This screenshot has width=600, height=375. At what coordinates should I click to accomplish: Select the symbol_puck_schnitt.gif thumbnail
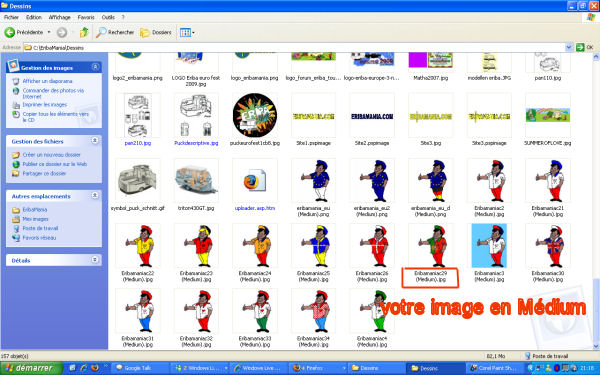pyautogui.click(x=138, y=180)
